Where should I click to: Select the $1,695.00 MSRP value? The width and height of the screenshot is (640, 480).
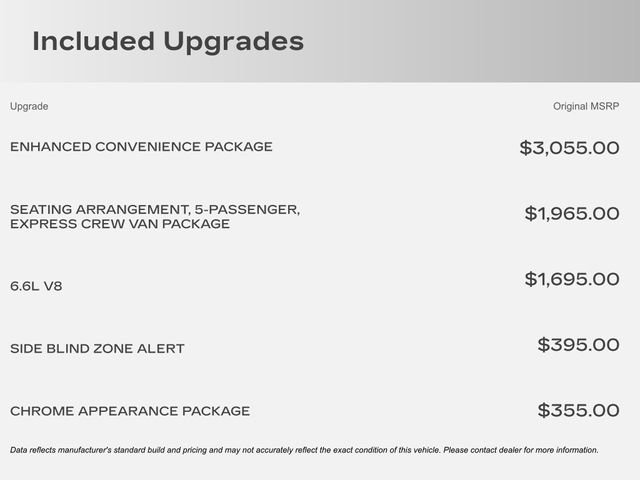572,279
